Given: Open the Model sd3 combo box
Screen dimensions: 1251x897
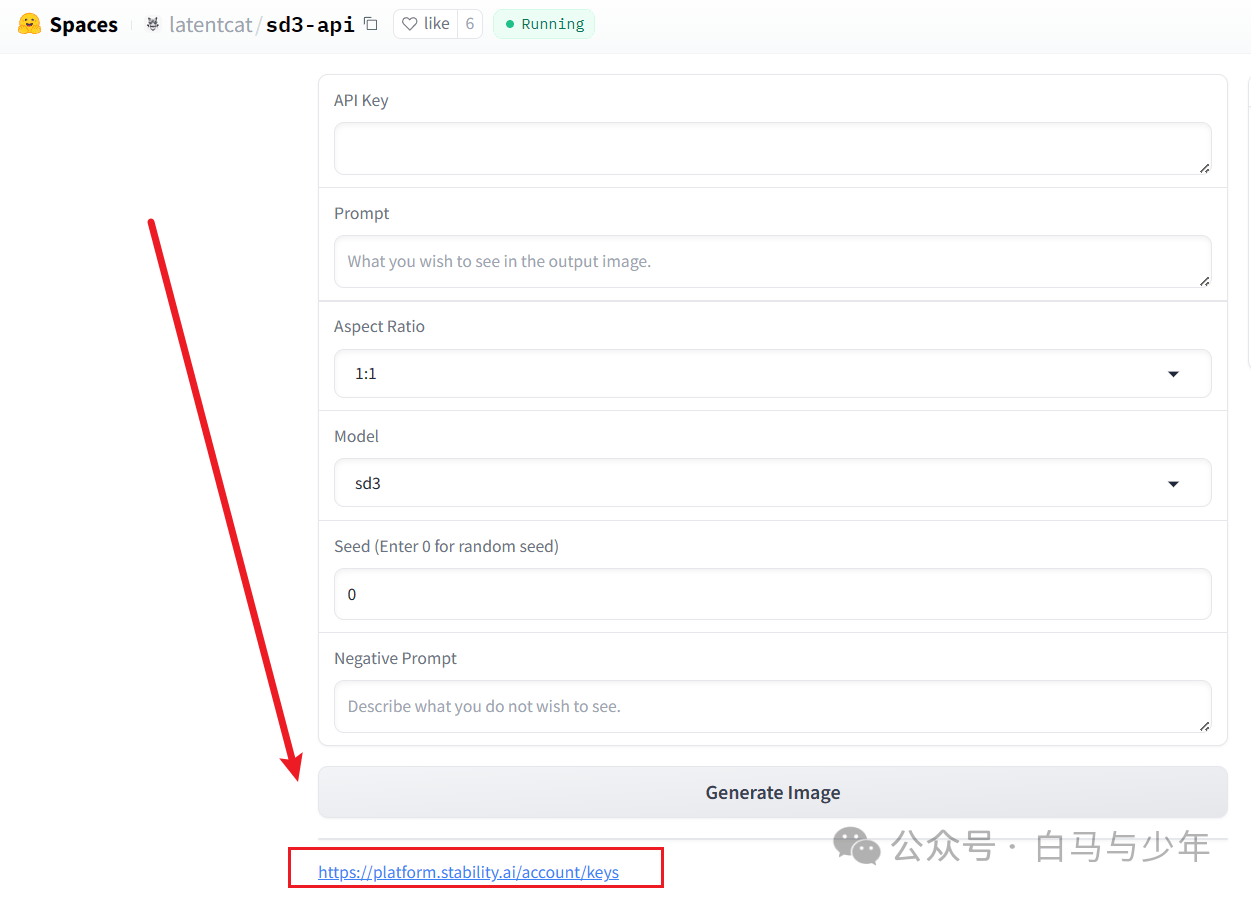Looking at the screenshot, I should click(x=772, y=483).
